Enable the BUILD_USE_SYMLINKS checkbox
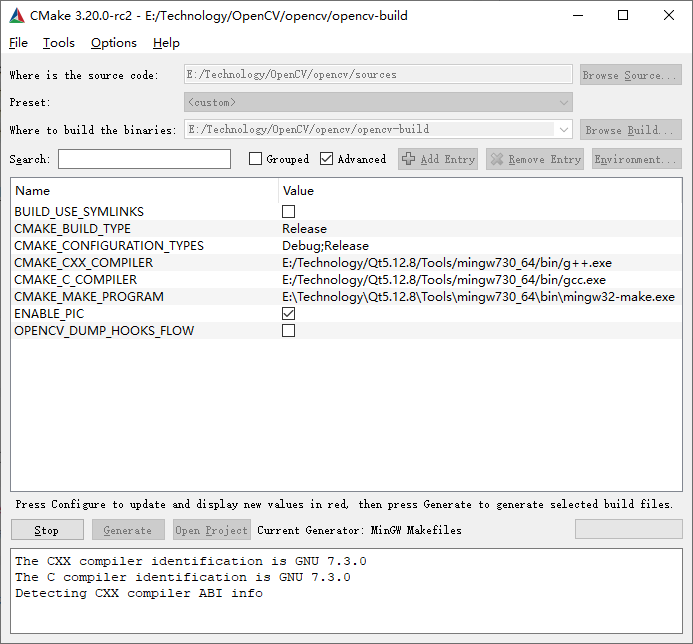 [289, 211]
